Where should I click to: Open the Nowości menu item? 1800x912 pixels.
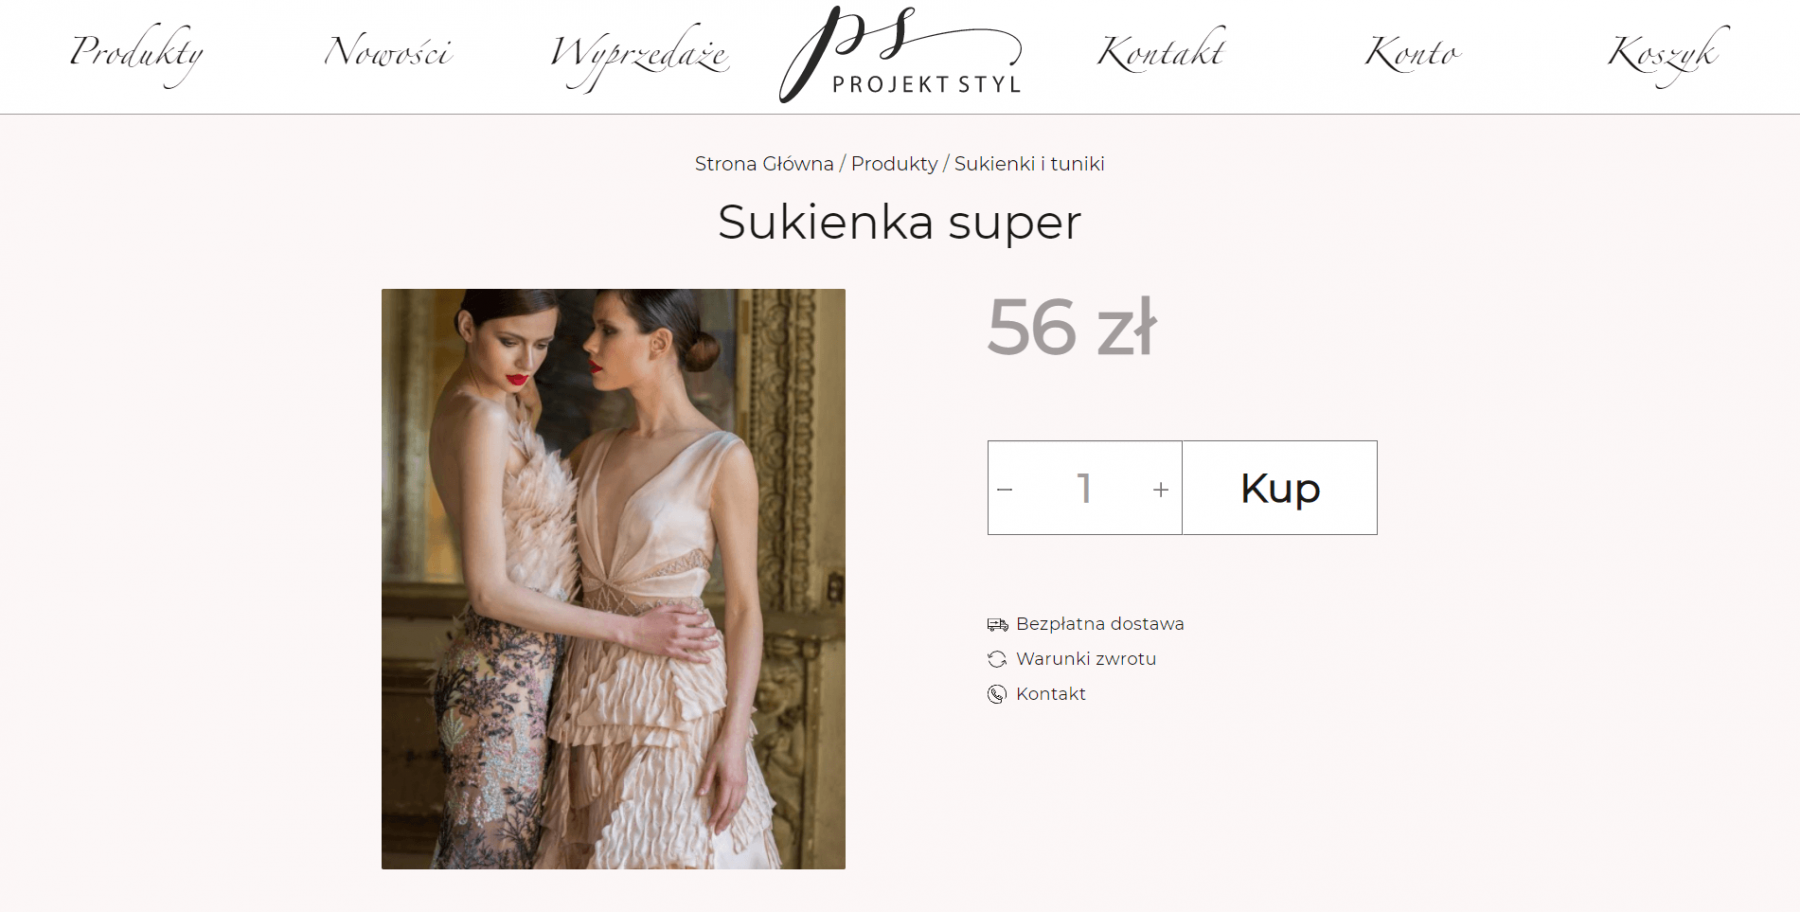[388, 51]
